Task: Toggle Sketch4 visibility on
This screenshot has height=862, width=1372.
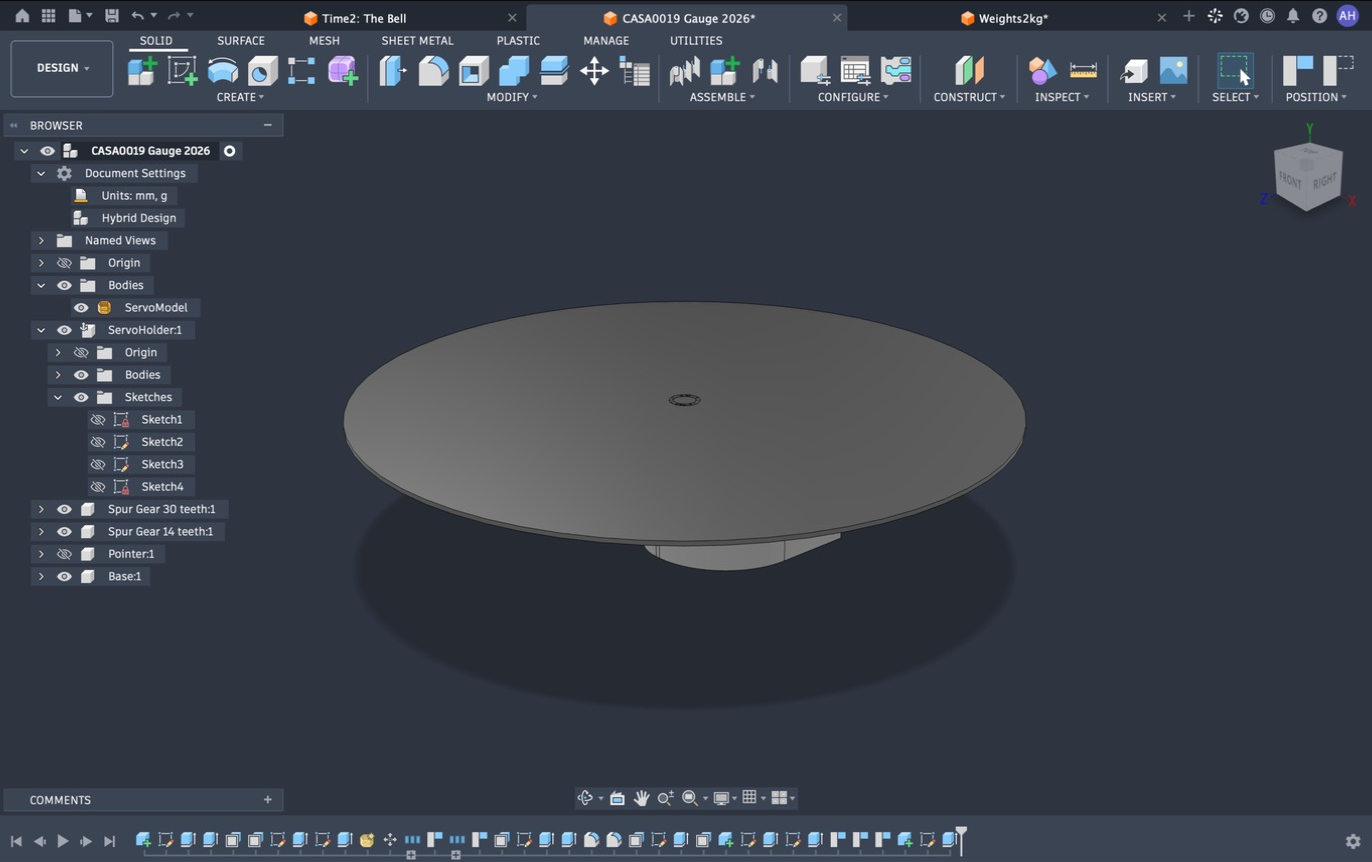Action: pyautogui.click(x=98, y=487)
